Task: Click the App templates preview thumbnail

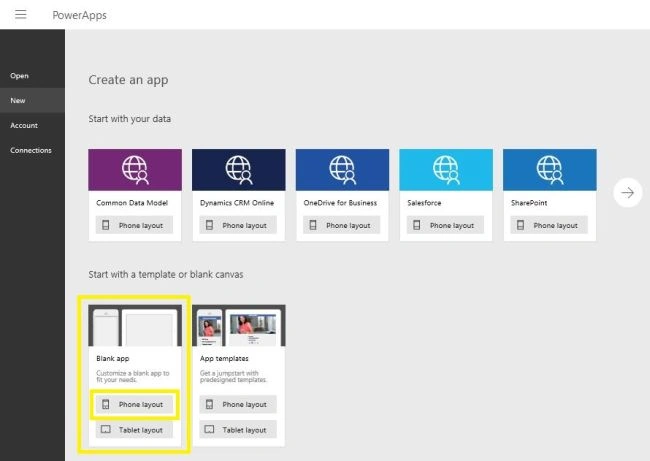Action: 239,325
